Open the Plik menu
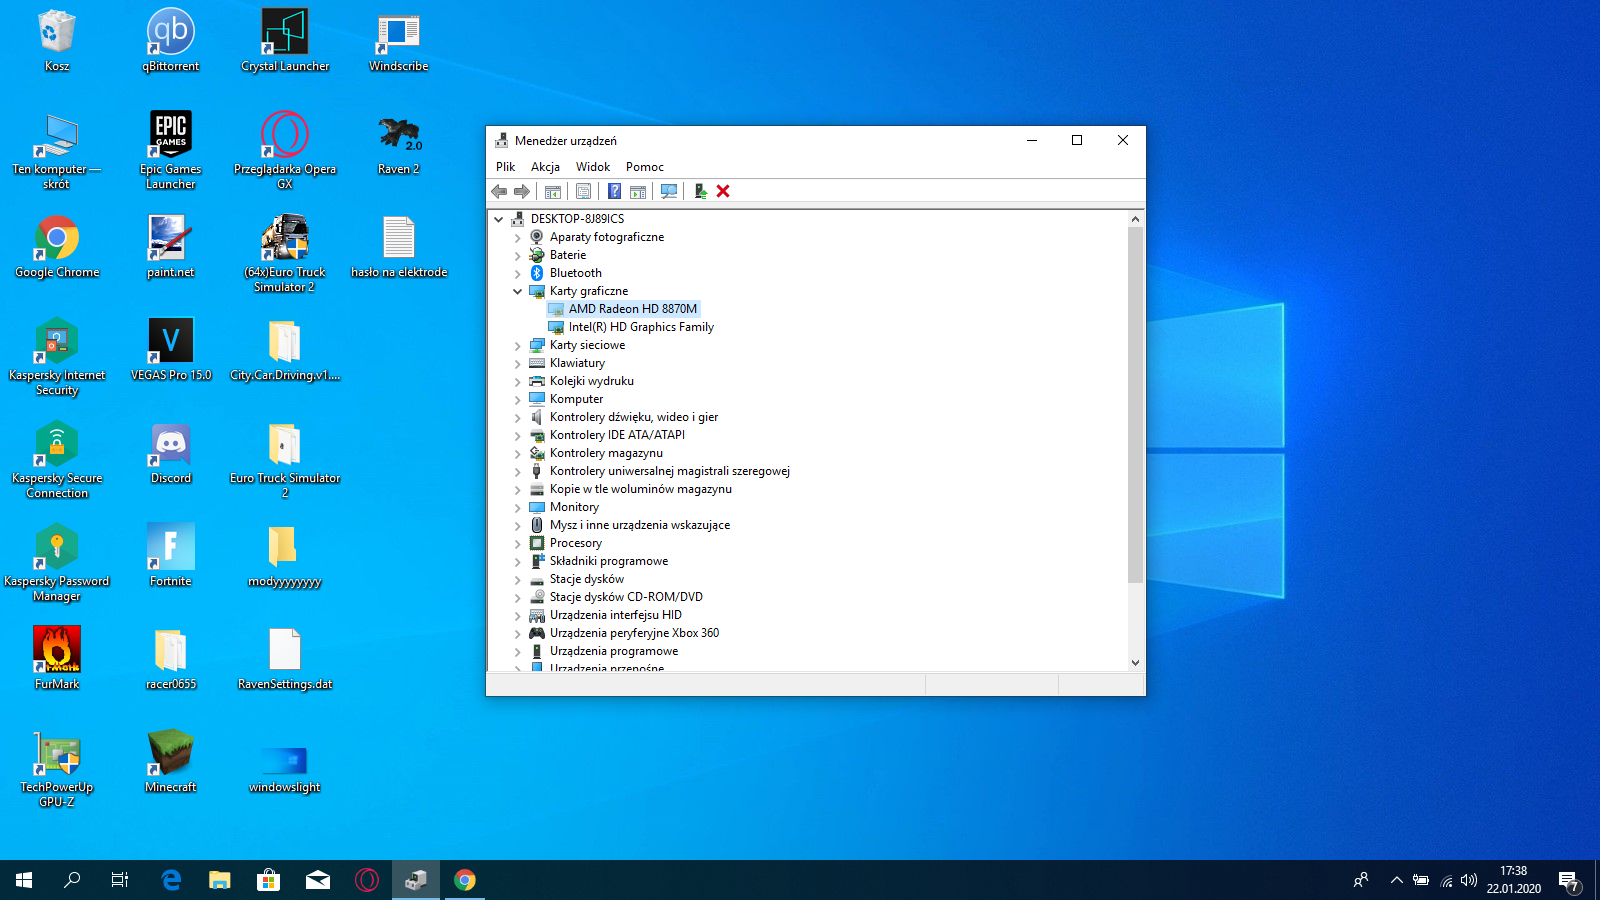 click(x=506, y=167)
